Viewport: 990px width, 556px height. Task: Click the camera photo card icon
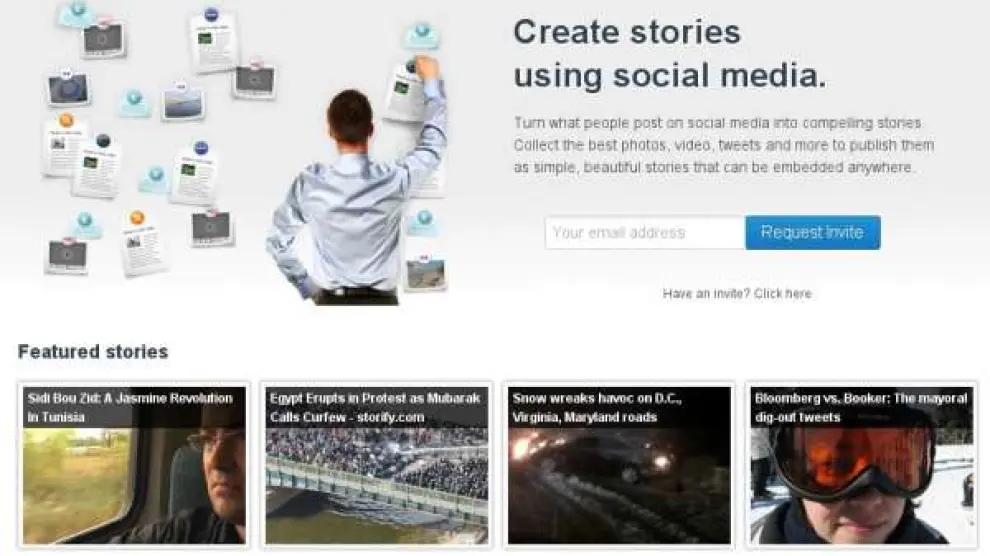(x=69, y=88)
